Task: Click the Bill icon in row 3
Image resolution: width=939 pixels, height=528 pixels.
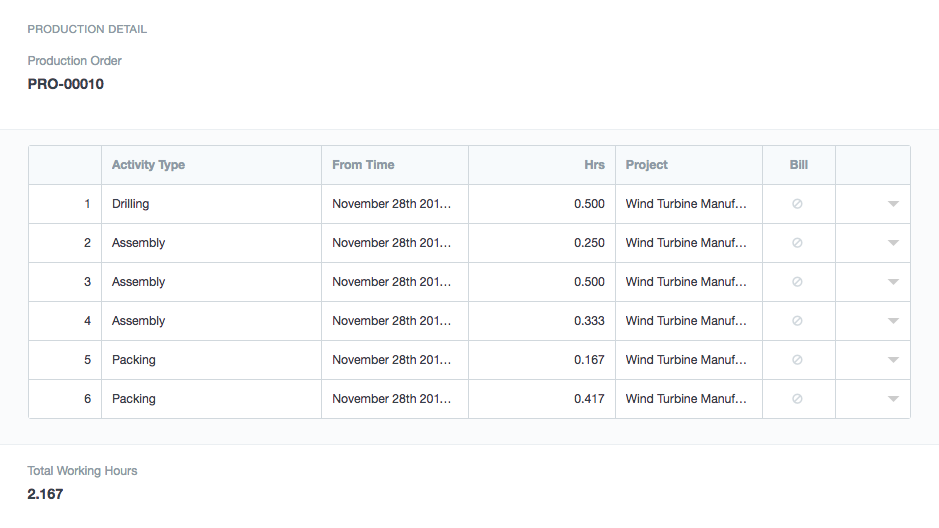Action: [x=797, y=282]
